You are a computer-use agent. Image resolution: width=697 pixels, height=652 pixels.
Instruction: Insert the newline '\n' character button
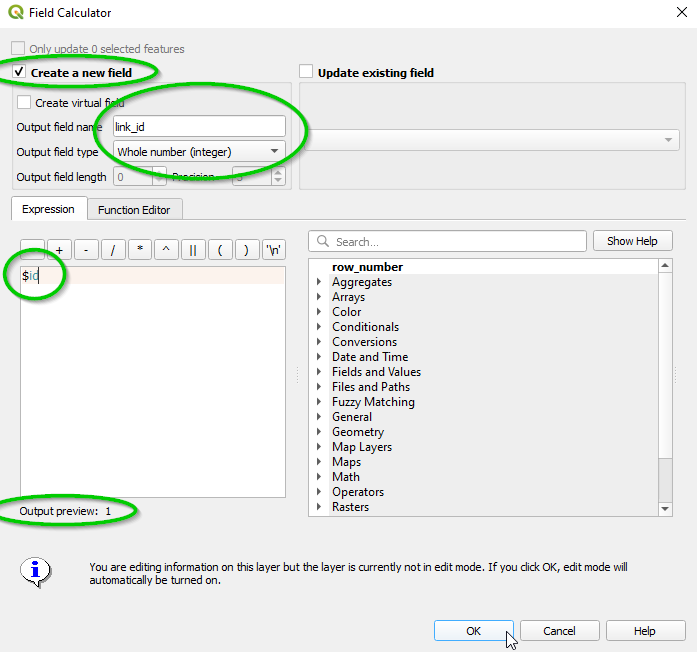(273, 250)
